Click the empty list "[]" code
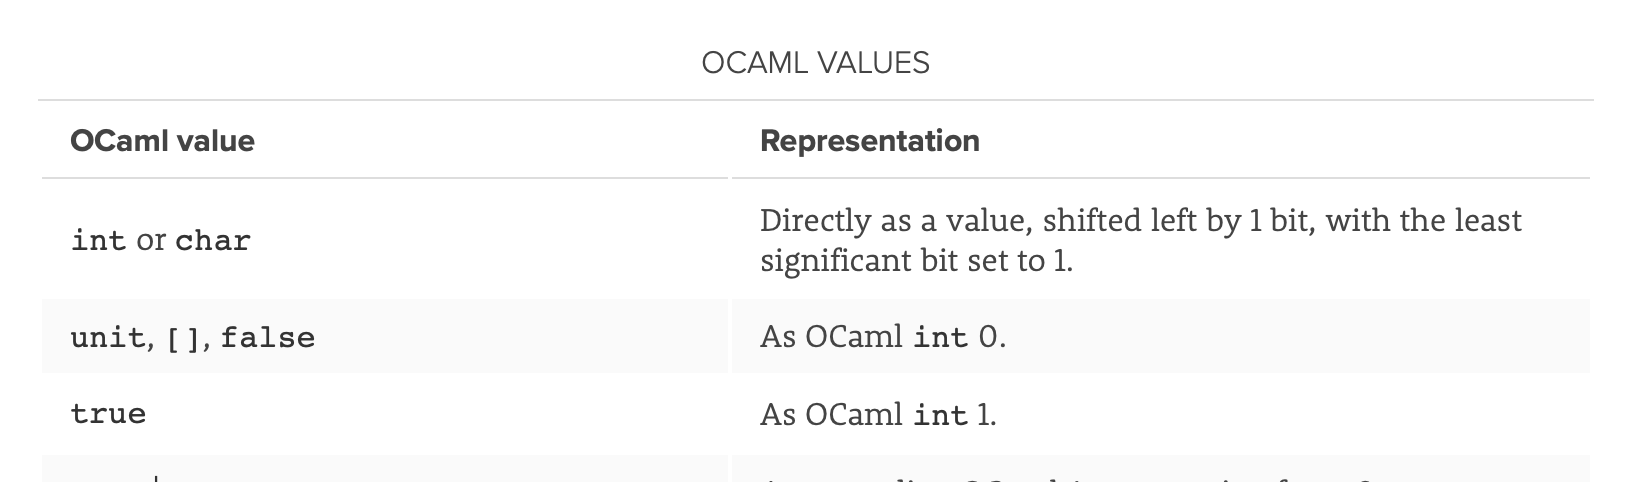The image size is (1648, 482). click(184, 338)
